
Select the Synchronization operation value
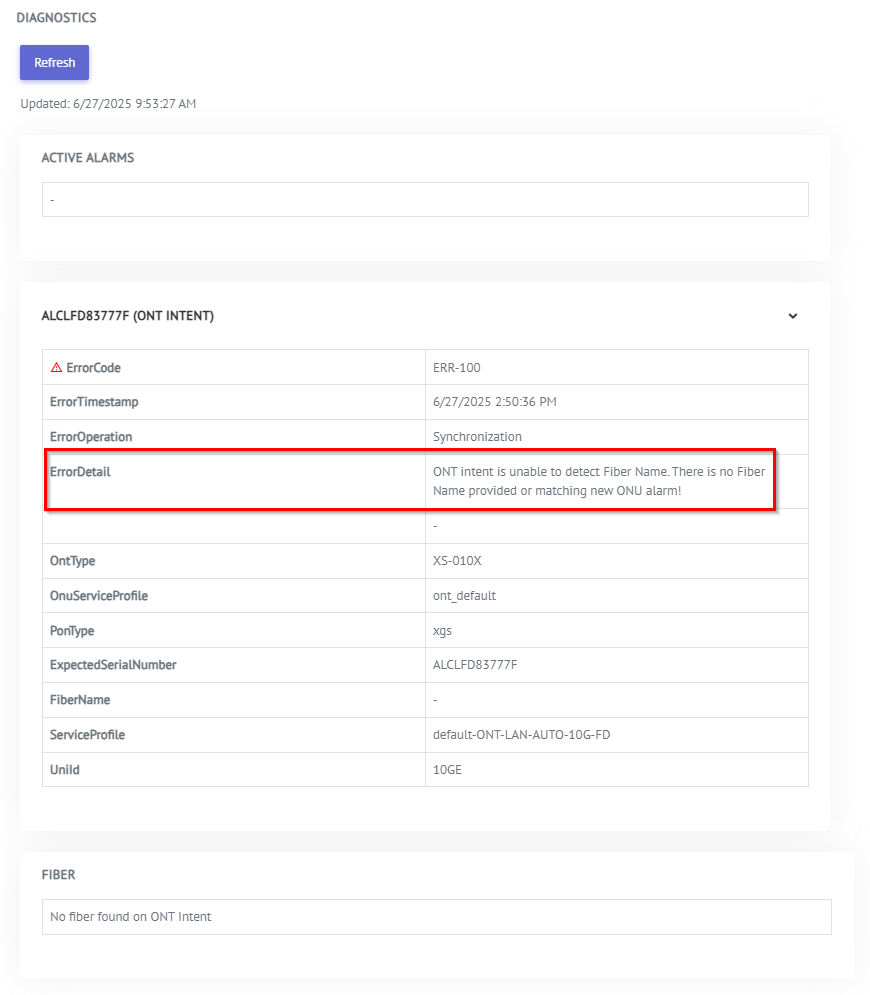pyautogui.click(x=477, y=437)
